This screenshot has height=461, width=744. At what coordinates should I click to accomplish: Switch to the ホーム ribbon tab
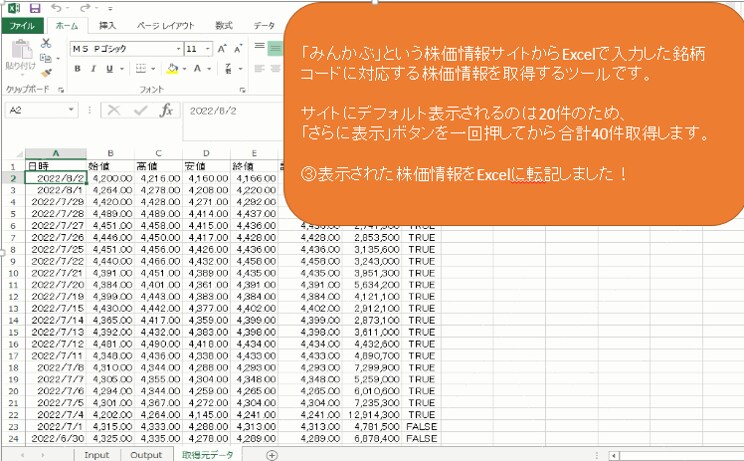67,26
